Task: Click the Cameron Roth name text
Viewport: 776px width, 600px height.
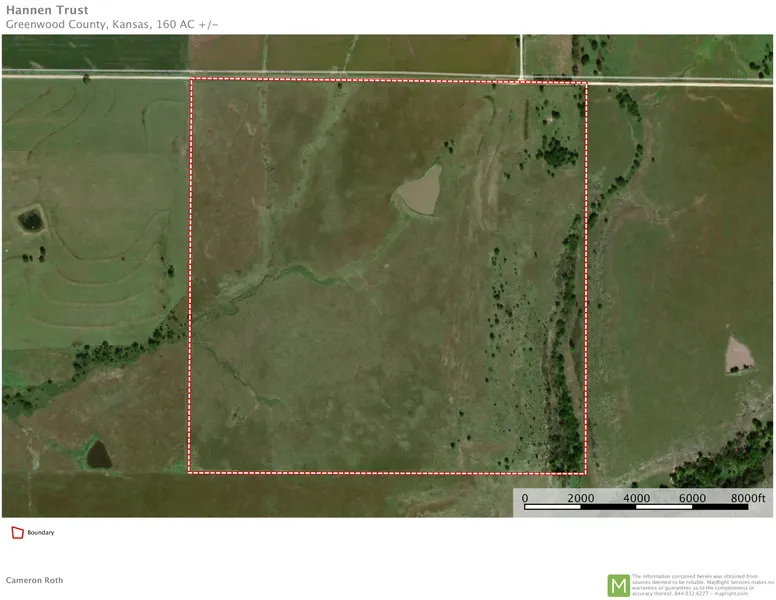Action: coord(36,580)
